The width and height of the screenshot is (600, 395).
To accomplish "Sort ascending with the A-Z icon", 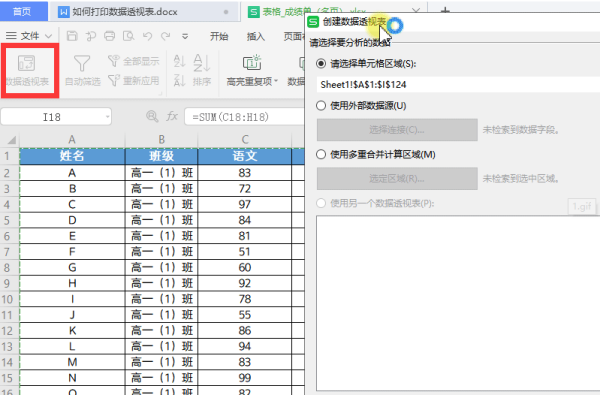I will 179,61.
